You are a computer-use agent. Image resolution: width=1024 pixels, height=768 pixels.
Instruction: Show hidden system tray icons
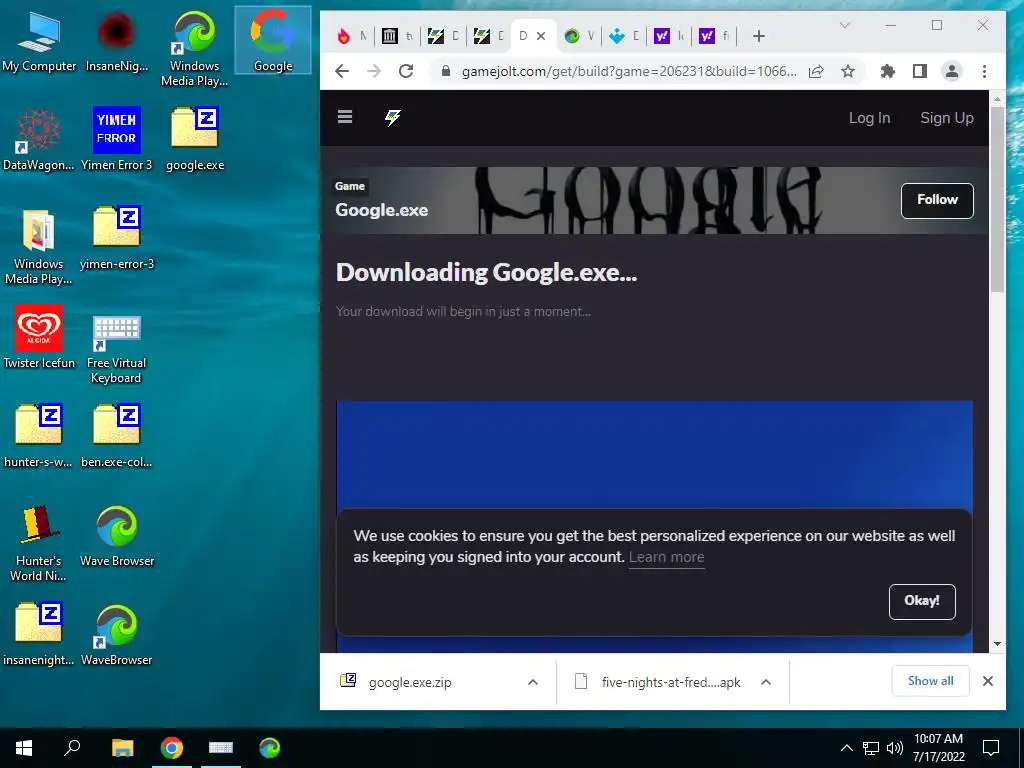click(x=846, y=748)
